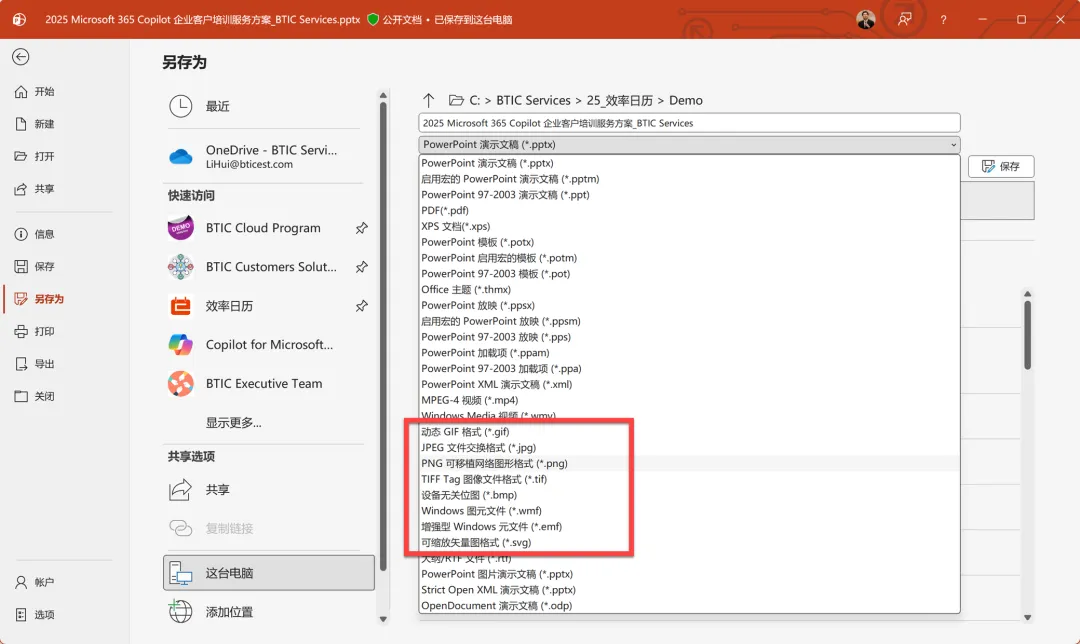The height and width of the screenshot is (644, 1080).
Task: Open 选项 in the sidebar
Action: coord(36,614)
